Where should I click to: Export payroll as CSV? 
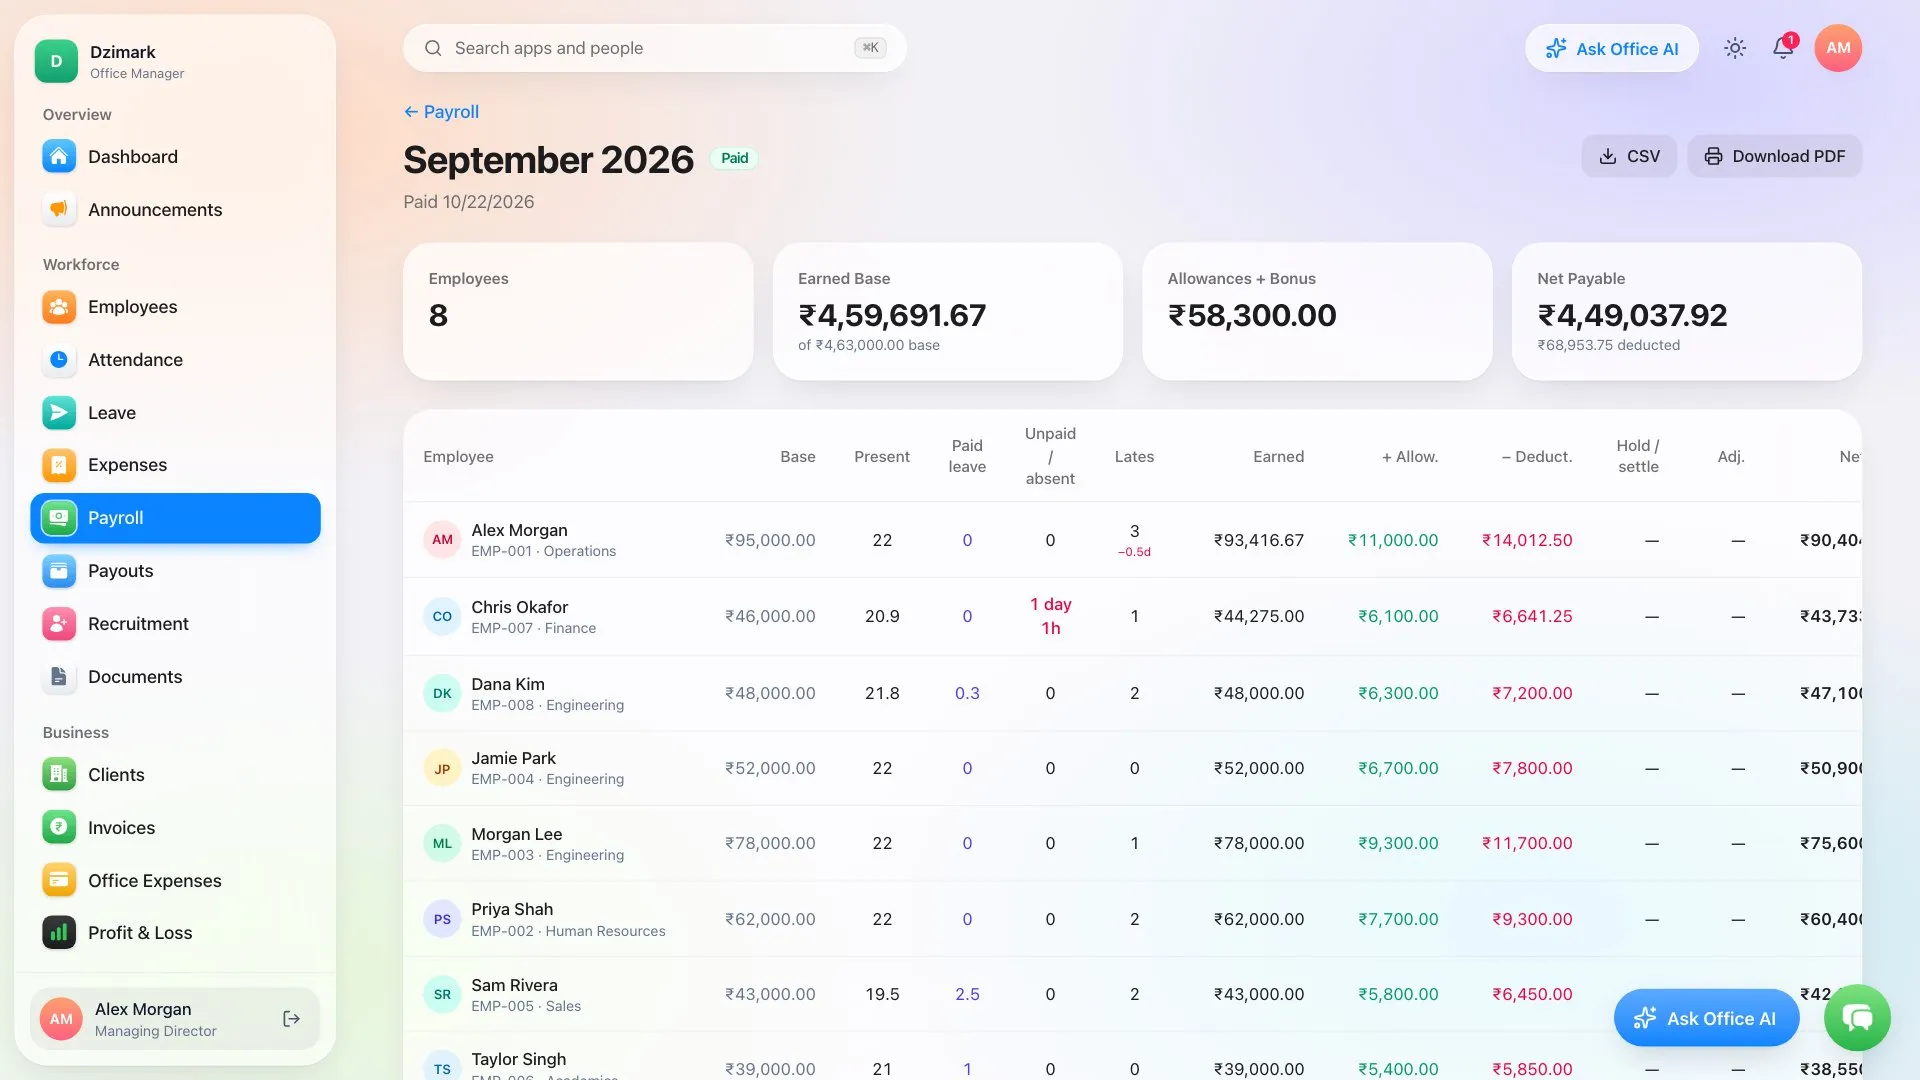pyautogui.click(x=1629, y=156)
